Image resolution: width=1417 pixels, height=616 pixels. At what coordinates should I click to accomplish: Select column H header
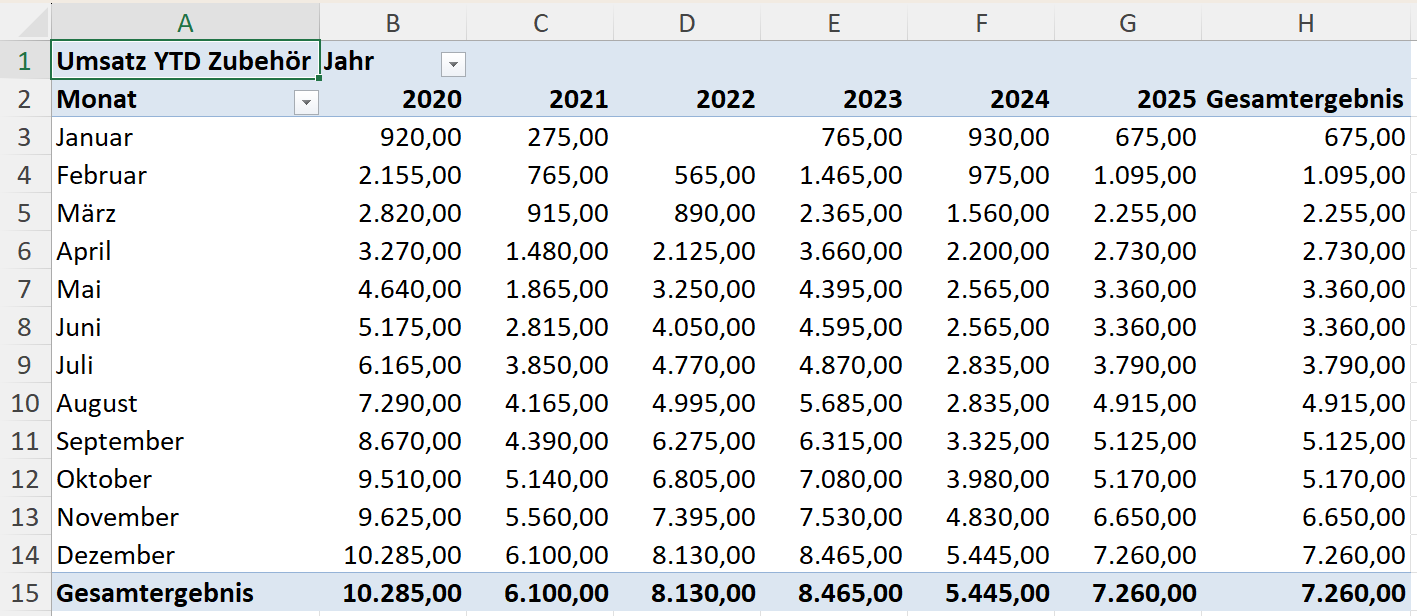[x=1305, y=23]
